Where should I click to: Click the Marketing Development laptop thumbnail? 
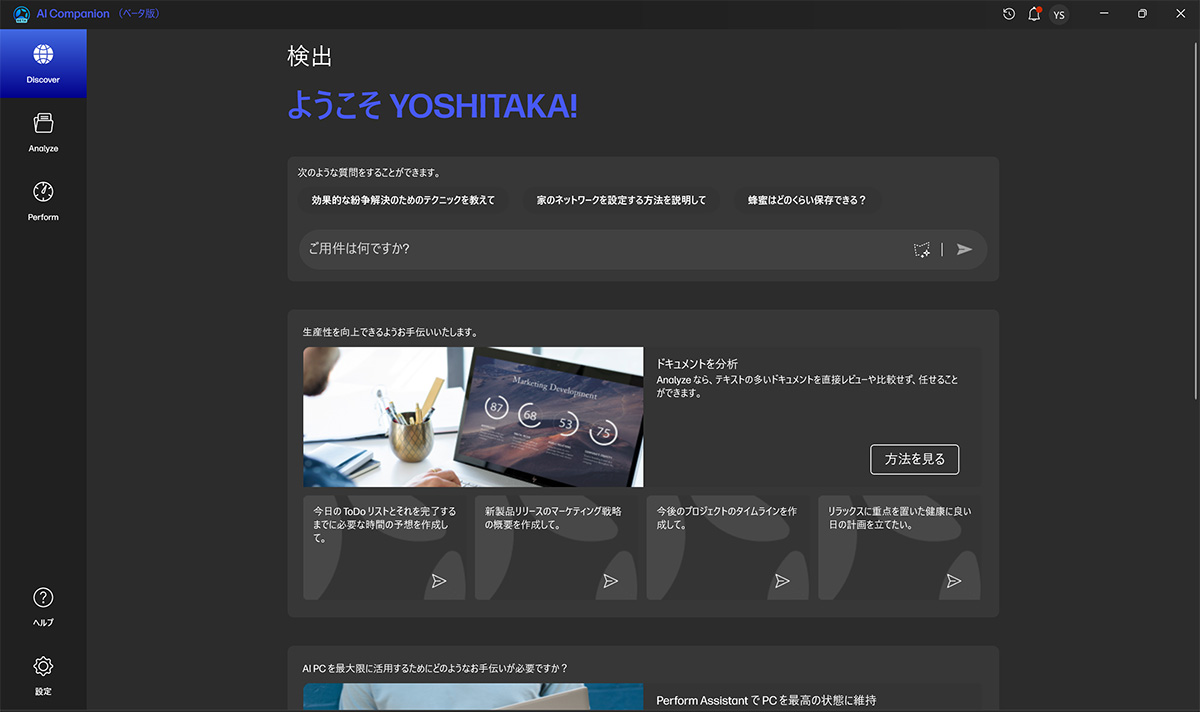[473, 417]
